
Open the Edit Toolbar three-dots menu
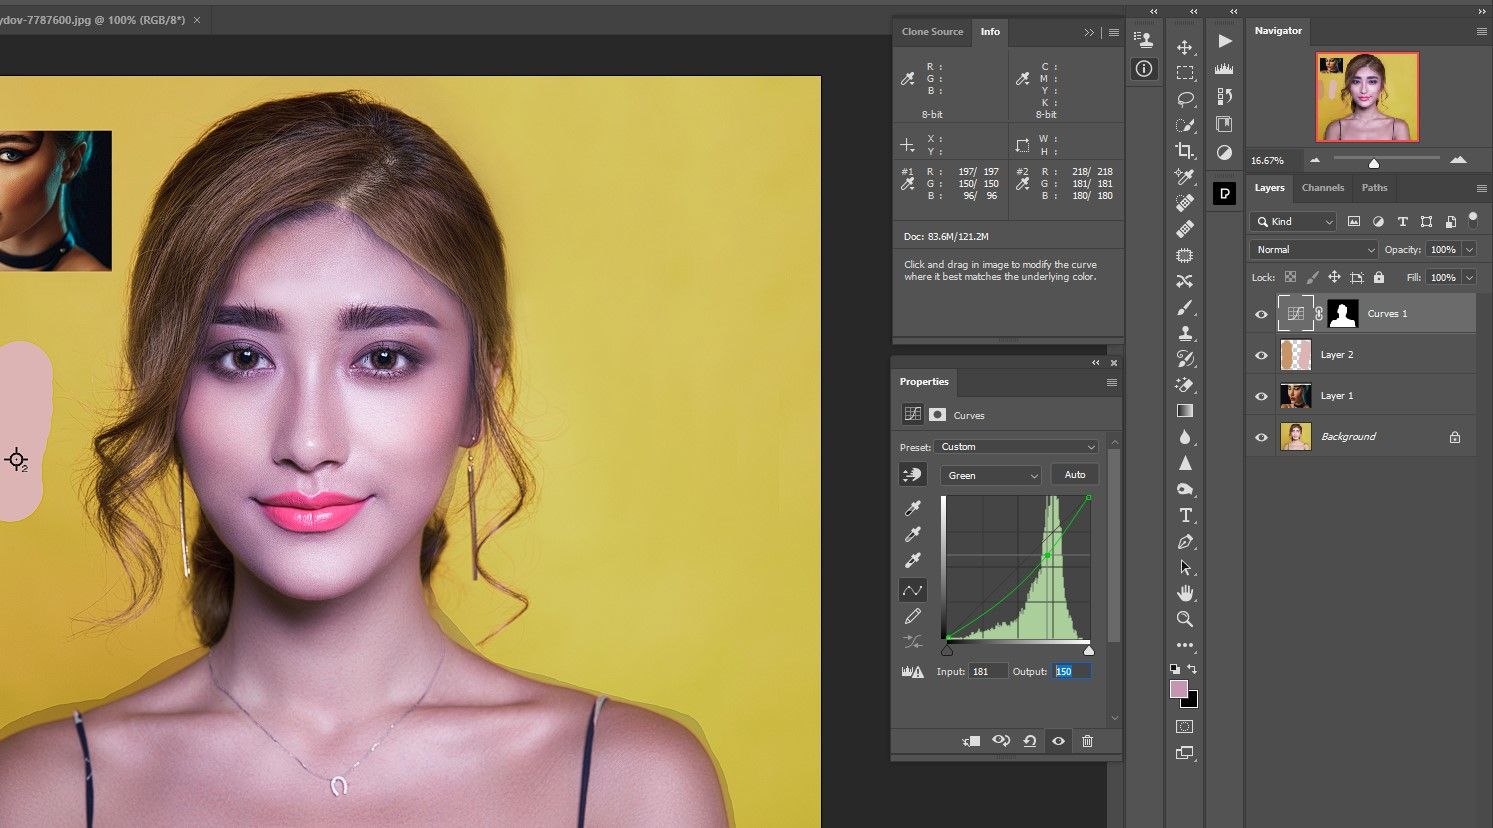pyautogui.click(x=1185, y=645)
